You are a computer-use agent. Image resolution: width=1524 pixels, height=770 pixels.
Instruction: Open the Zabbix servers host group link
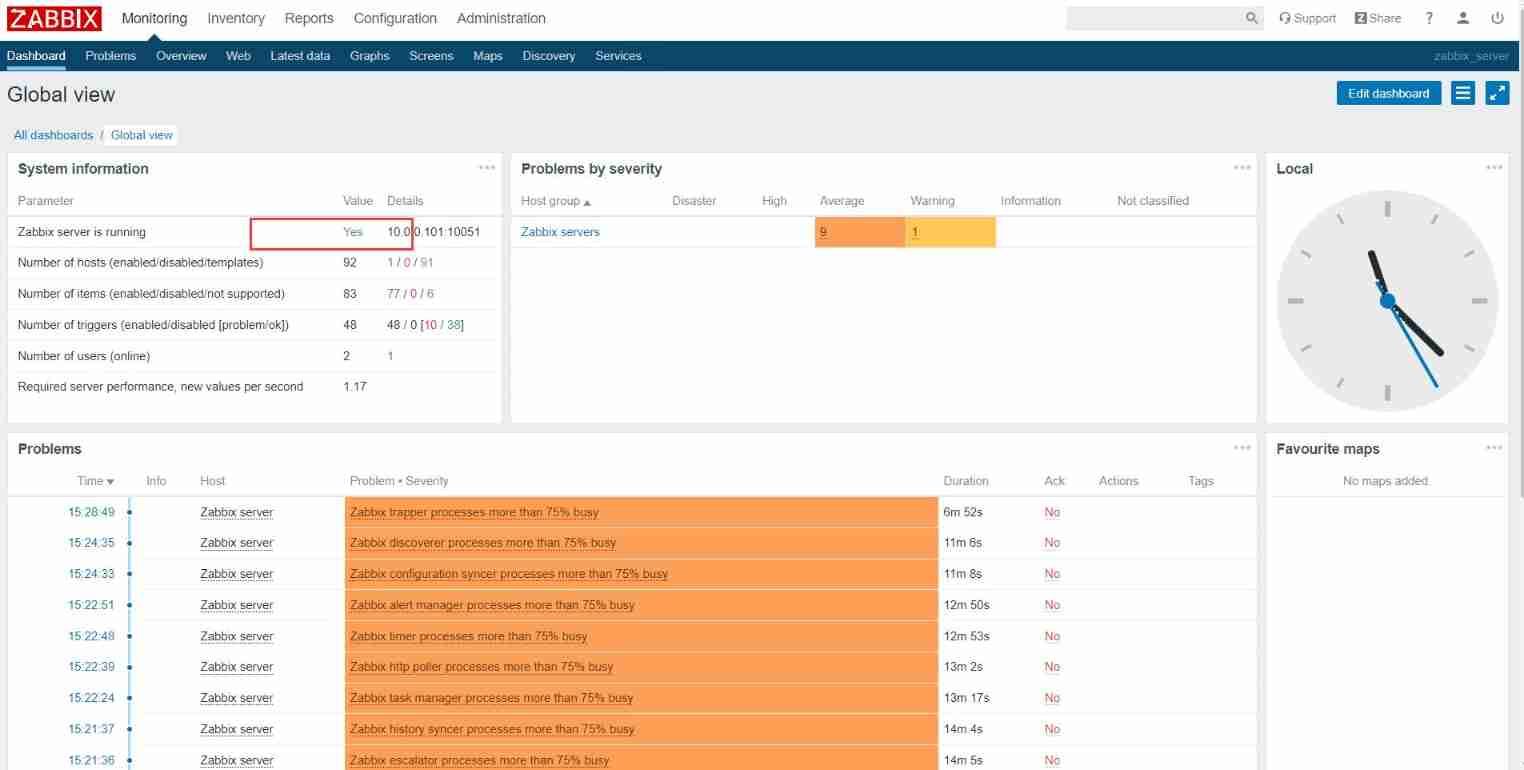560,232
